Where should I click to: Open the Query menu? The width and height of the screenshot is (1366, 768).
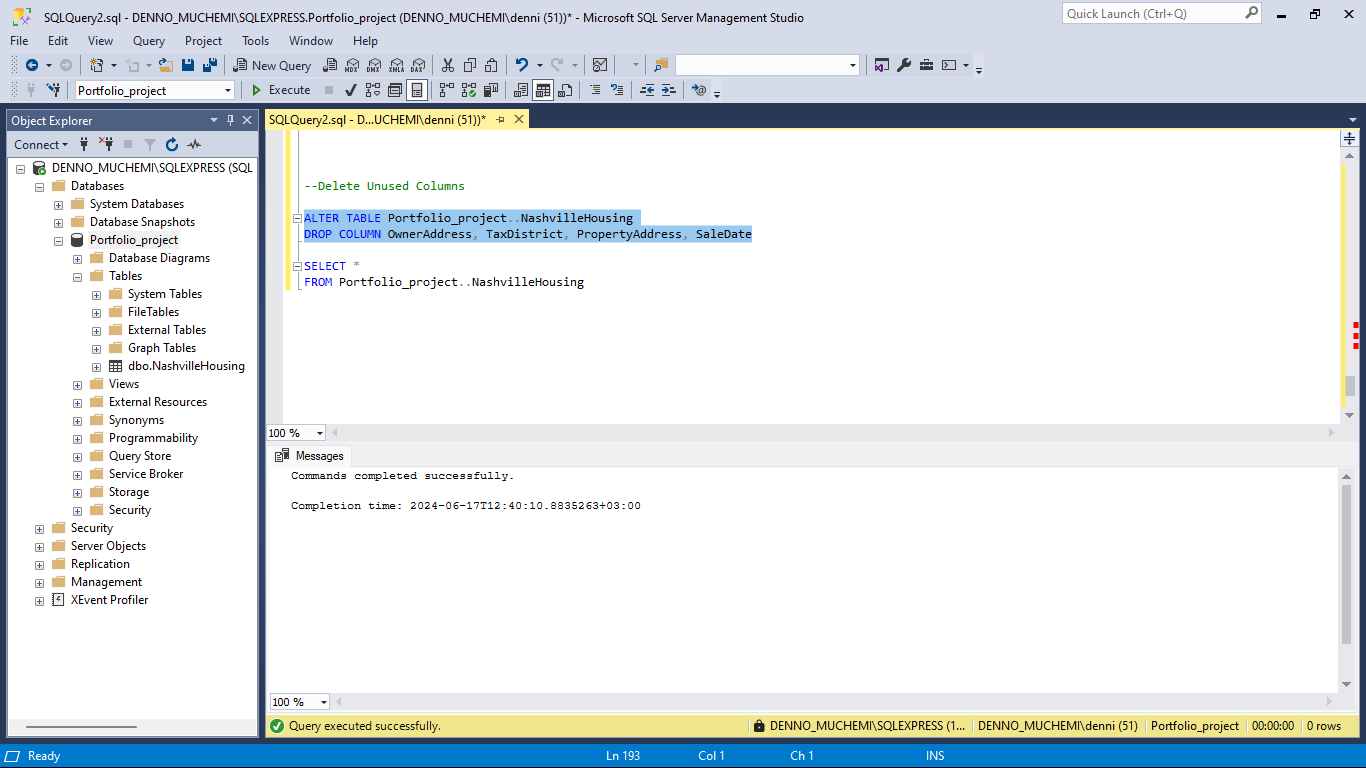click(149, 41)
